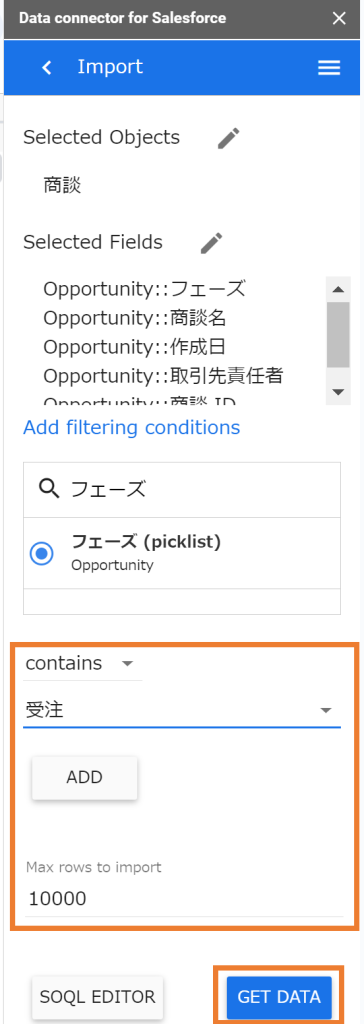
Task: Select Opportunity::取引先責任者 in the fields list
Action: pos(163,376)
